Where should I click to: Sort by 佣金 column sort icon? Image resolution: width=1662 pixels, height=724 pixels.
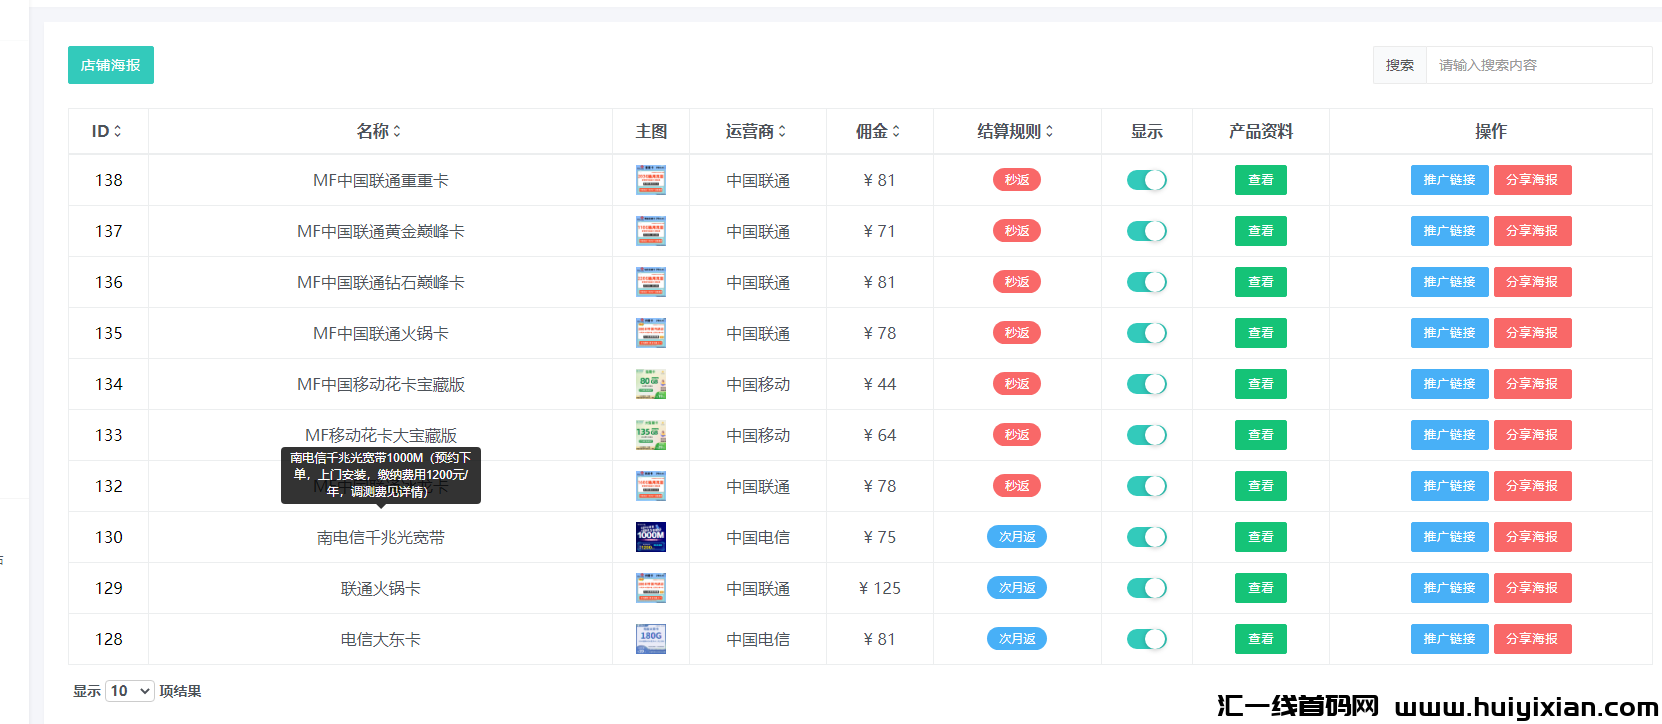896,131
